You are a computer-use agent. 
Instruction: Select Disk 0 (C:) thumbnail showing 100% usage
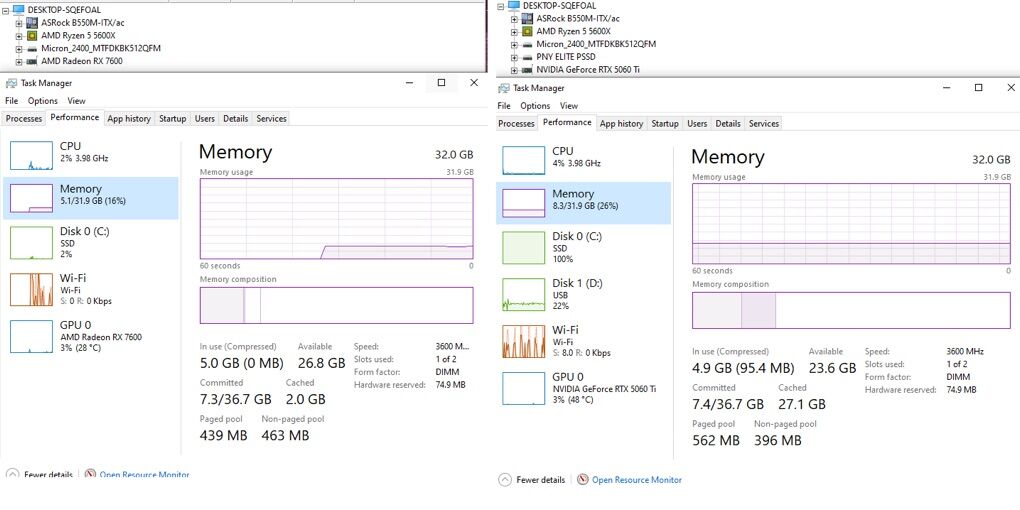pyautogui.click(x=526, y=248)
